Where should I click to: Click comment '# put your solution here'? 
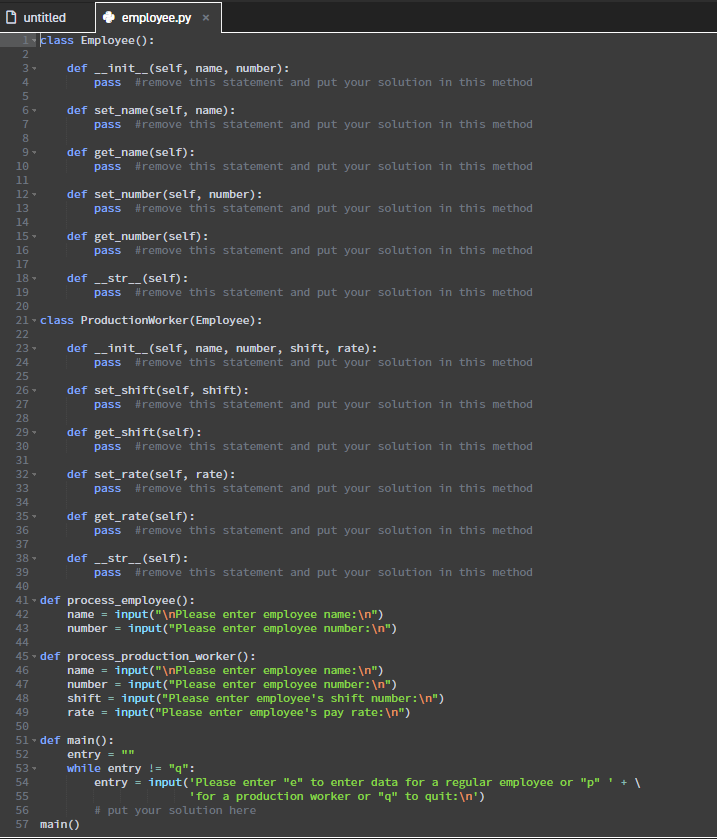tap(175, 810)
